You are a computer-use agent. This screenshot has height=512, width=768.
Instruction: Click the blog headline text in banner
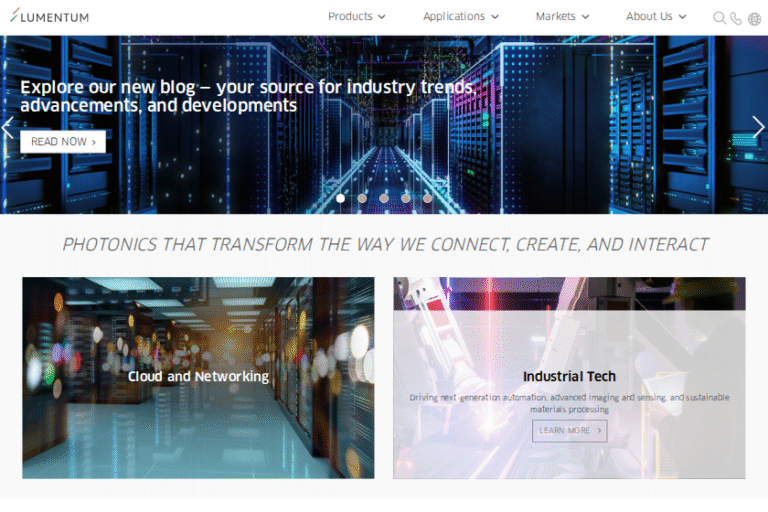click(x=247, y=96)
